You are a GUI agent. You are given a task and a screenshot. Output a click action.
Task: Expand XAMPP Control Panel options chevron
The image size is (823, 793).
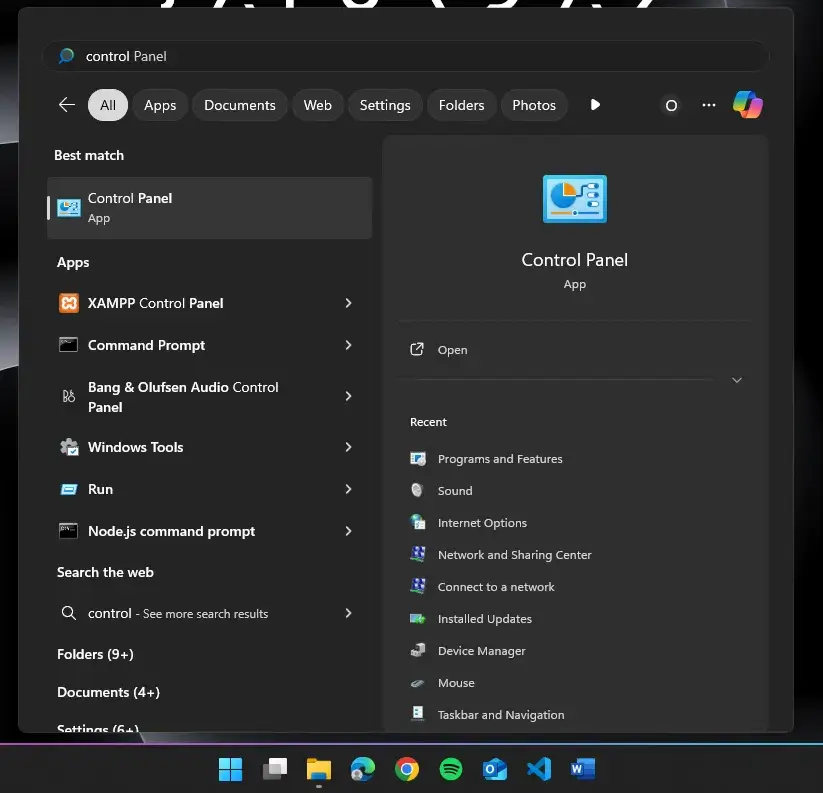[x=348, y=303]
